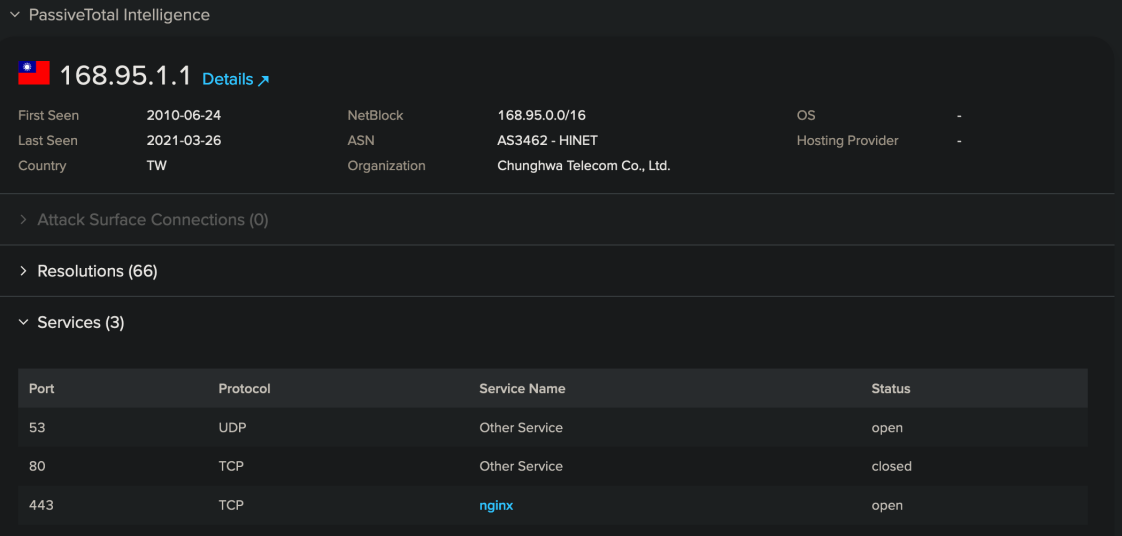Open the nginx service link
This screenshot has width=1122, height=536.
496,505
